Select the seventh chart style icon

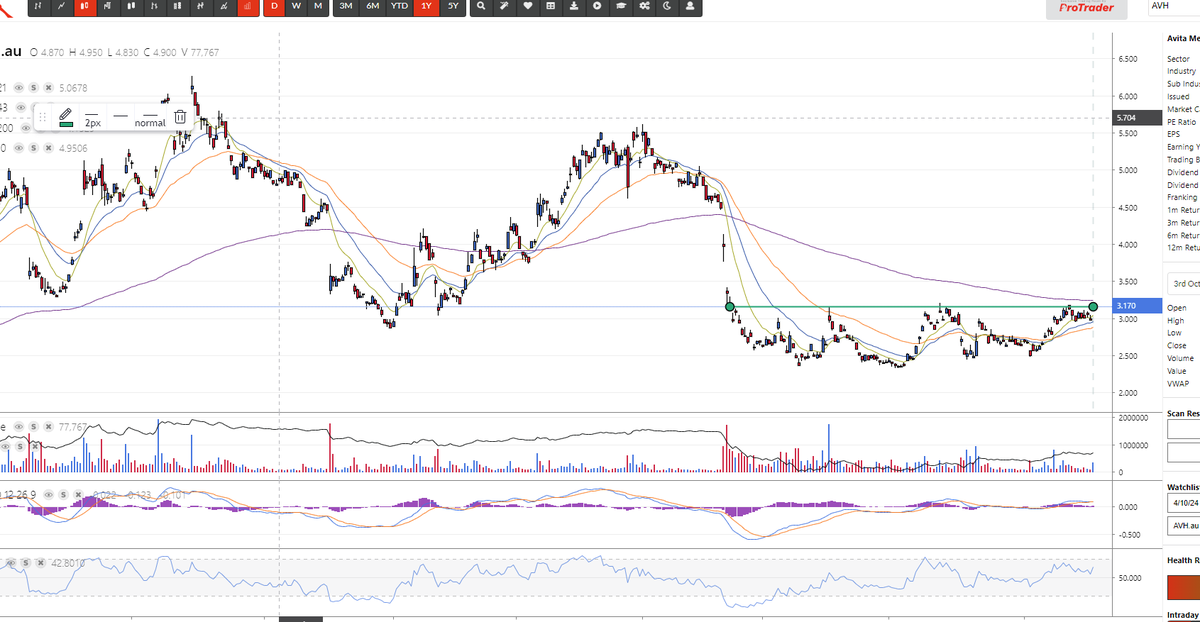tap(177, 6)
